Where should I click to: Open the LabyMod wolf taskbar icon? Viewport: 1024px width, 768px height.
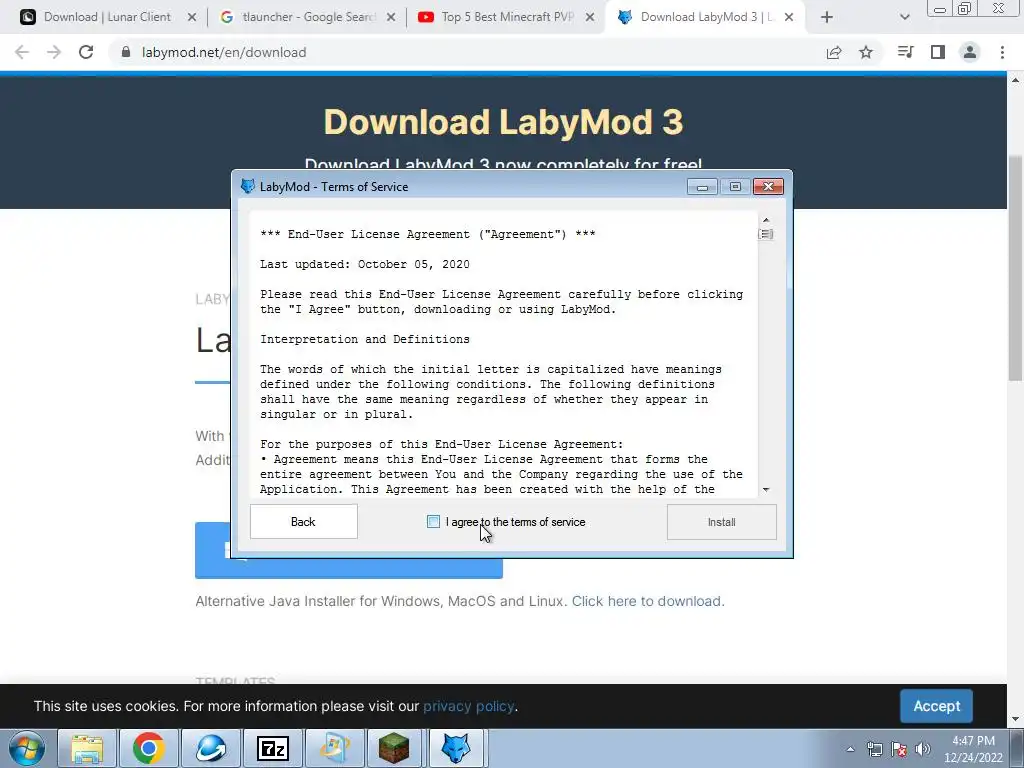point(456,748)
